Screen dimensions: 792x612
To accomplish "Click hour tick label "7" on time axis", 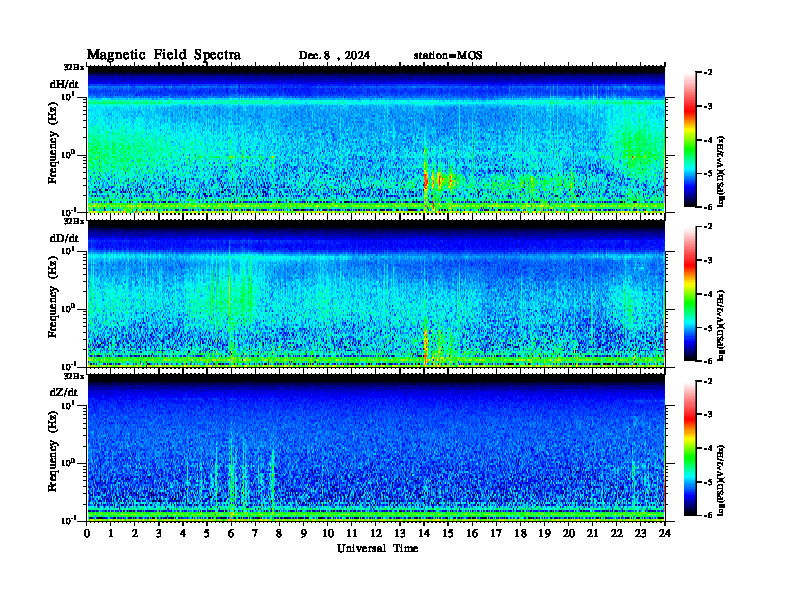I will [255, 533].
